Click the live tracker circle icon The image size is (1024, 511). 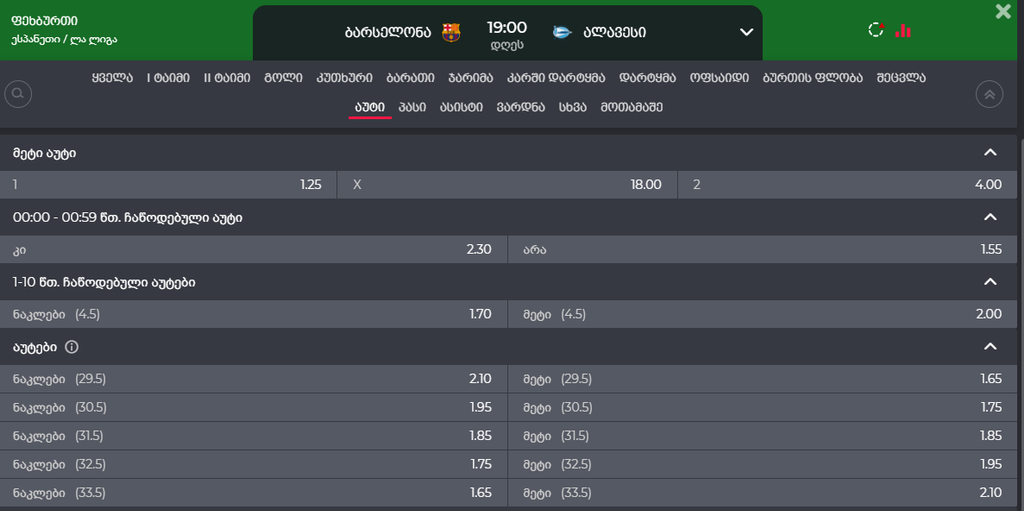876,30
